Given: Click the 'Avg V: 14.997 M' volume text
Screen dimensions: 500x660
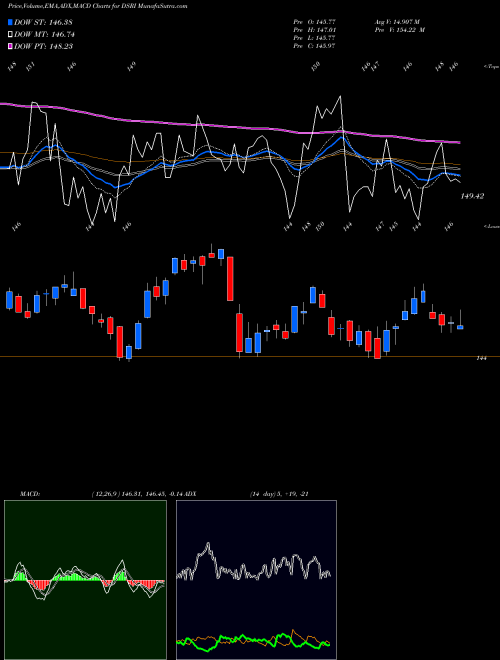Looking at the screenshot, I should pyautogui.click(x=397, y=21).
